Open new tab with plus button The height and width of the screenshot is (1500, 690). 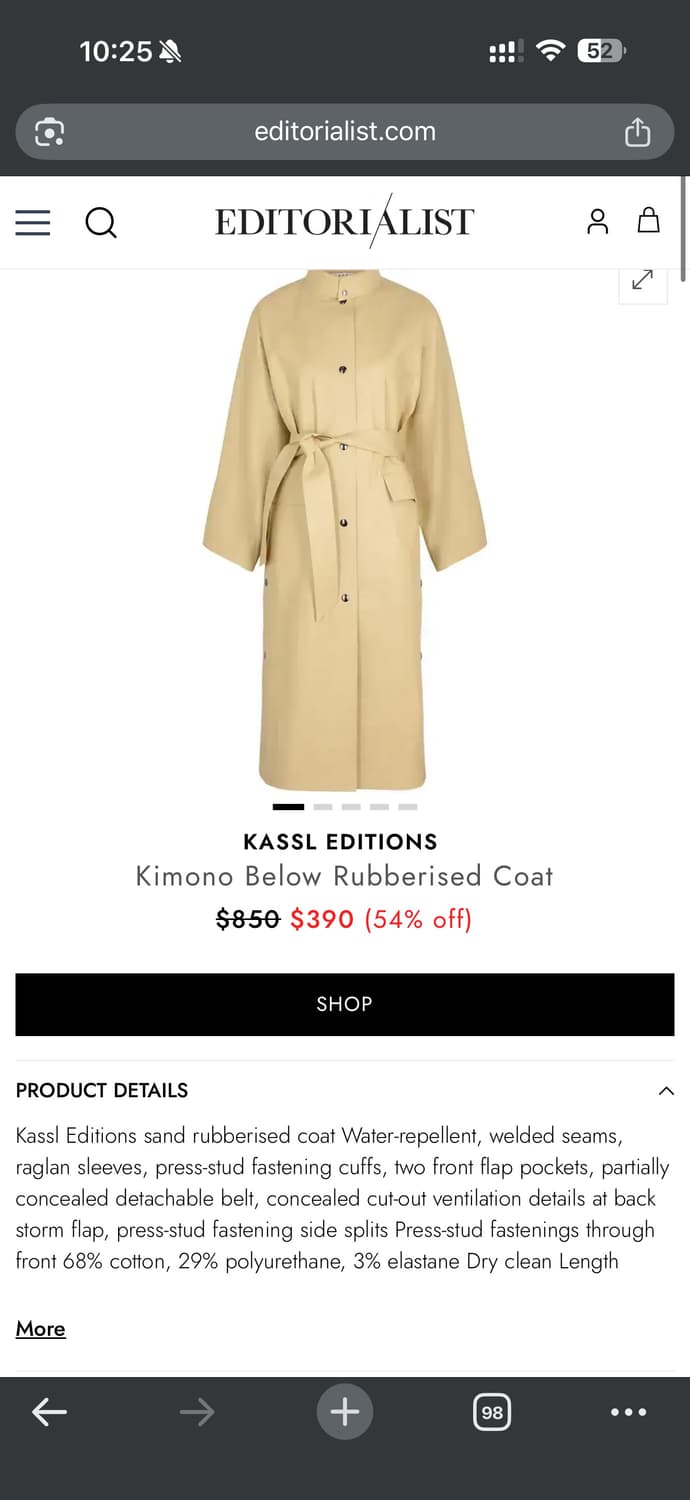coord(345,1412)
